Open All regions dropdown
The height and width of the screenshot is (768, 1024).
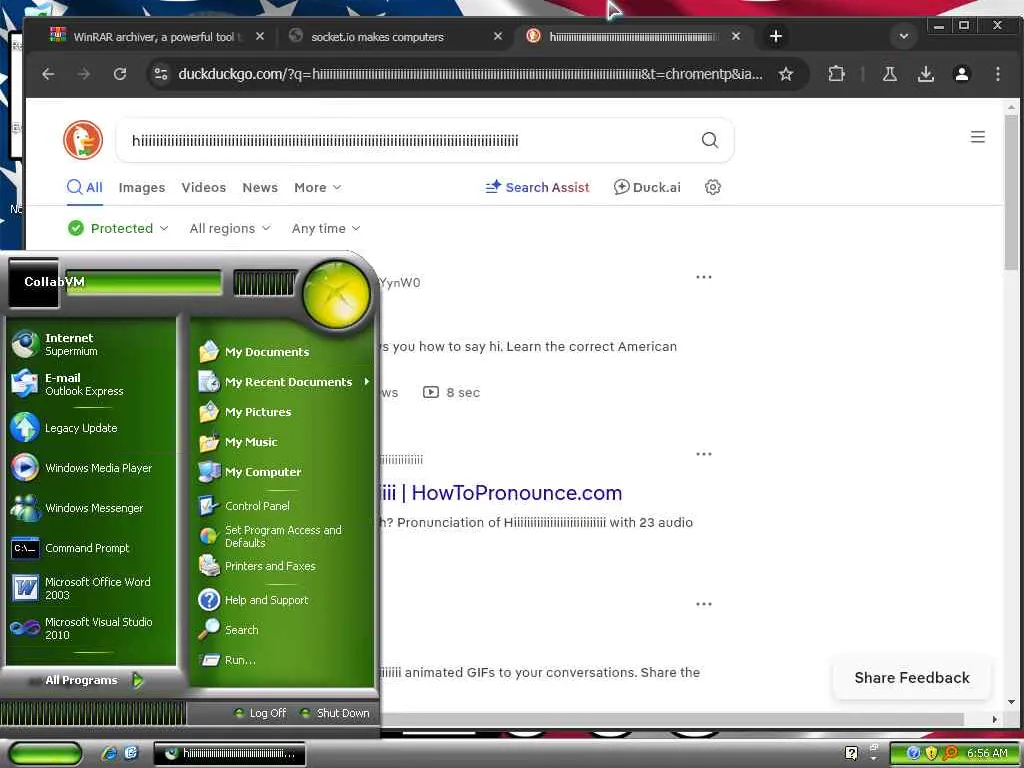(x=230, y=228)
